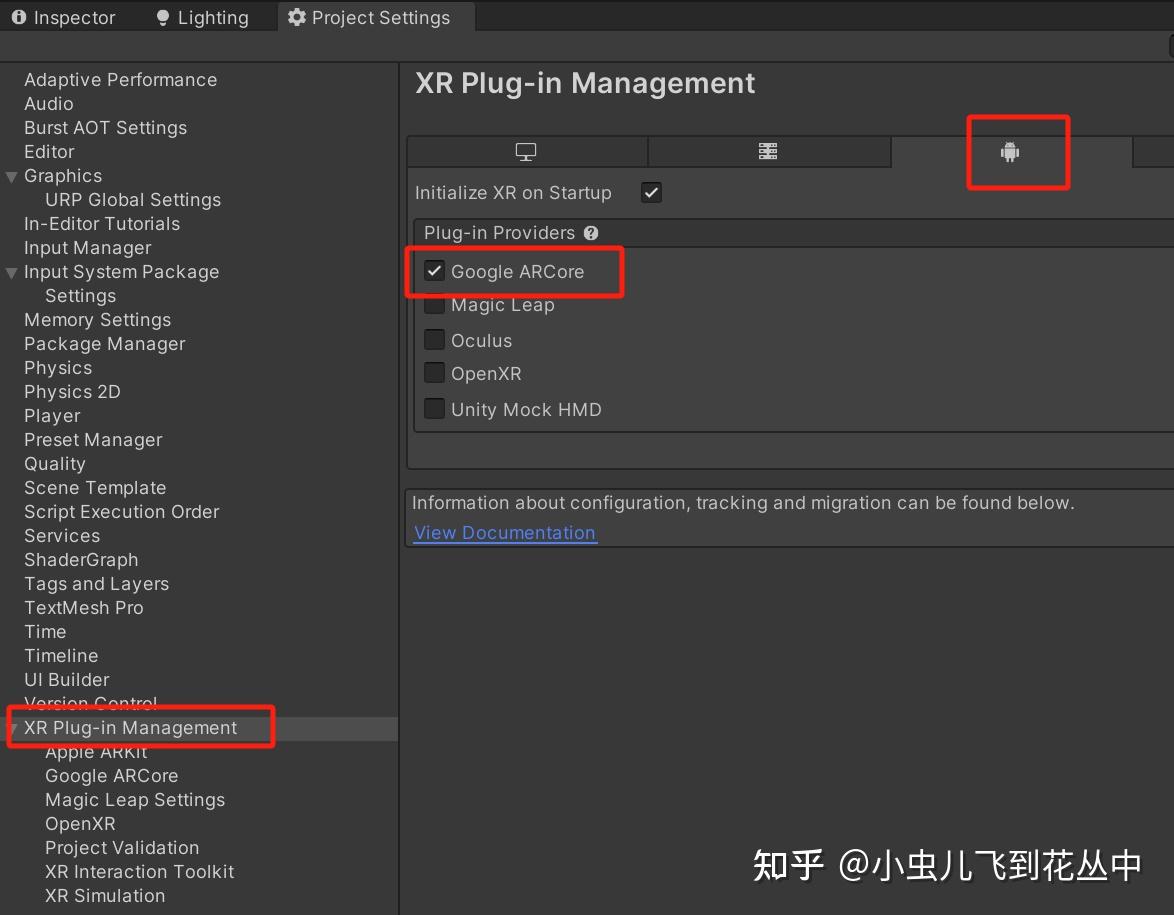Uncheck Initialize XR on Startup
The width and height of the screenshot is (1174, 915).
coord(651,192)
